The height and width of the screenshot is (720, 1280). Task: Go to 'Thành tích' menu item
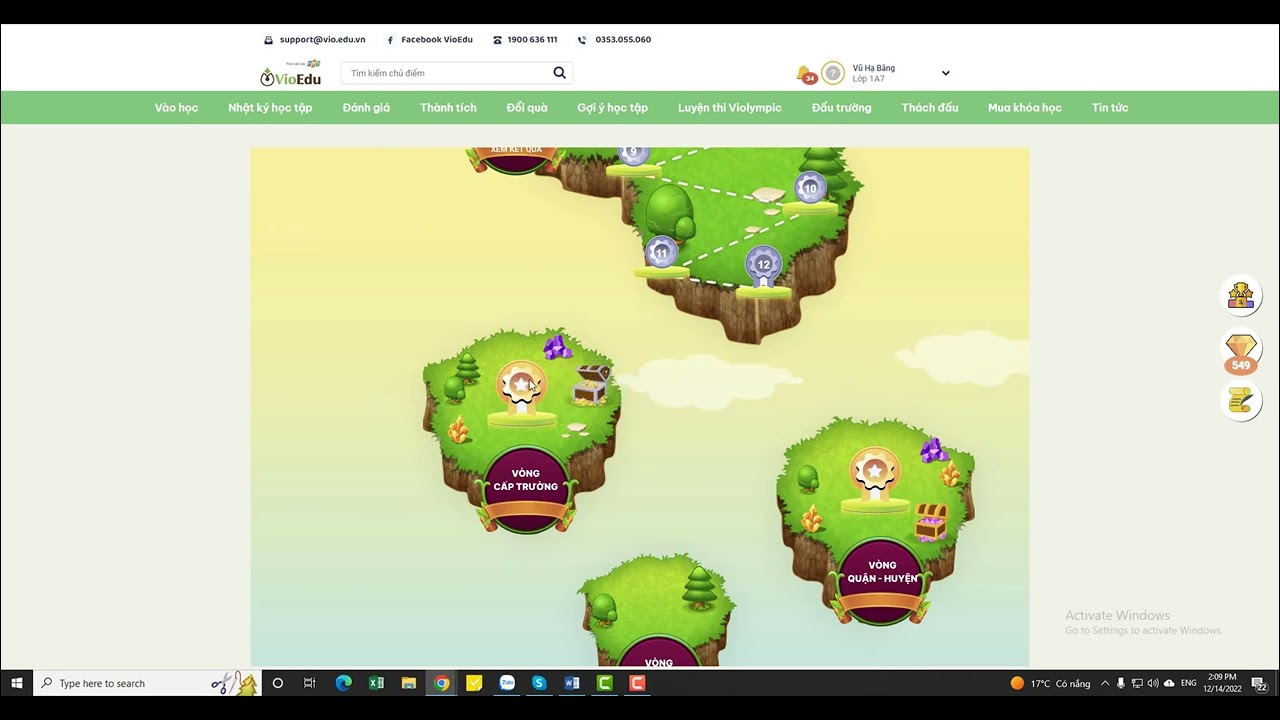[x=448, y=108]
